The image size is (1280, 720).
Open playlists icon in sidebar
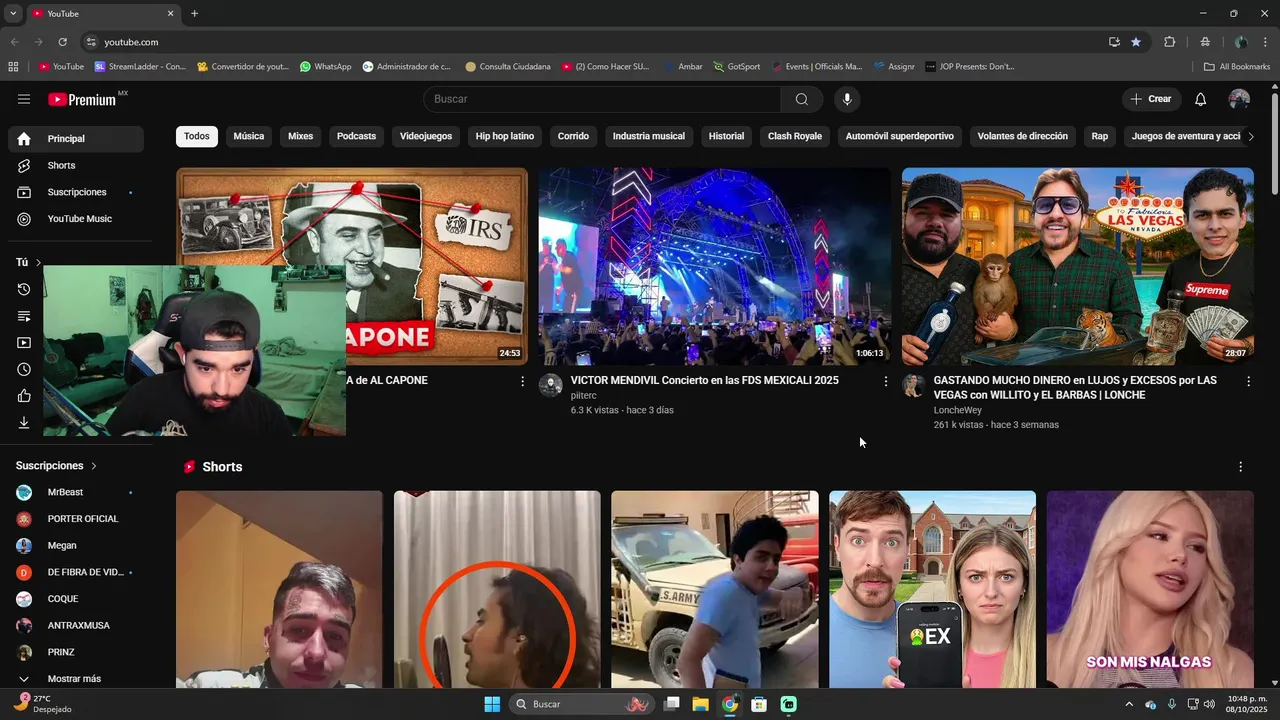tap(24, 316)
